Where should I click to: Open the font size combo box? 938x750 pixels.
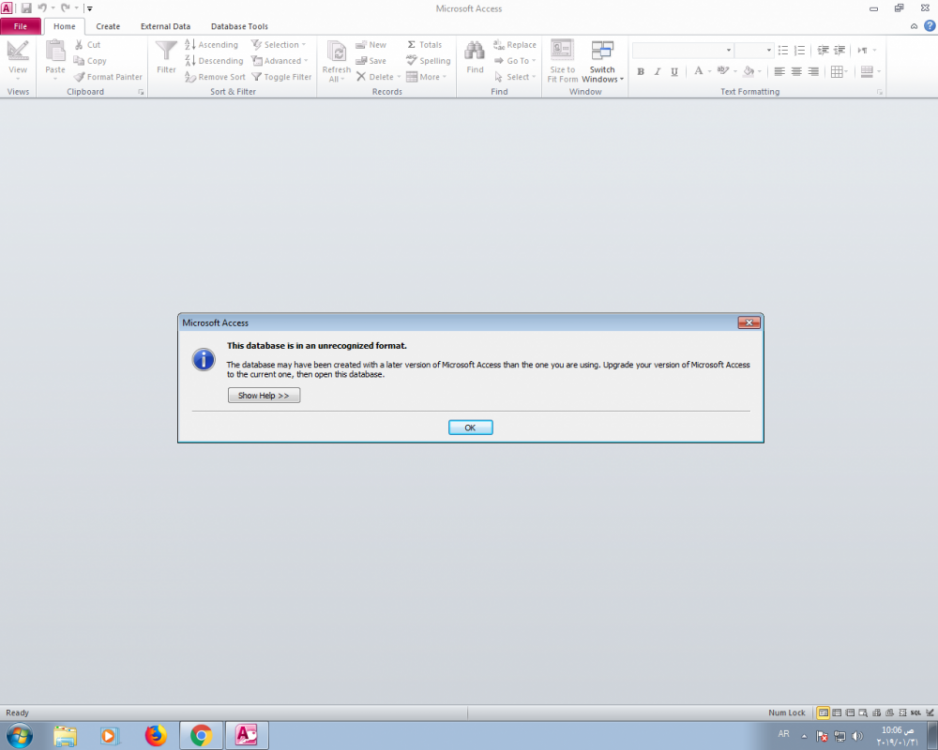[754, 50]
